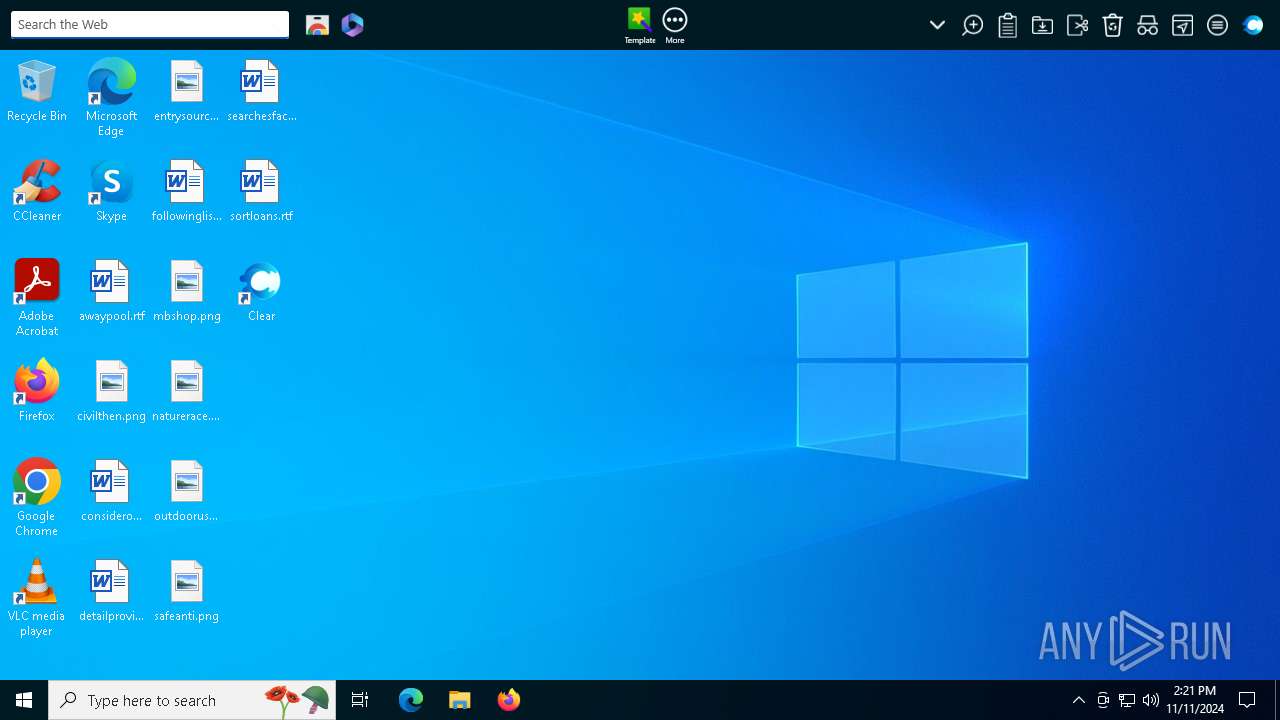1280x720 pixels.
Task: Click the taskbar Type here to search box
Action: (192, 700)
